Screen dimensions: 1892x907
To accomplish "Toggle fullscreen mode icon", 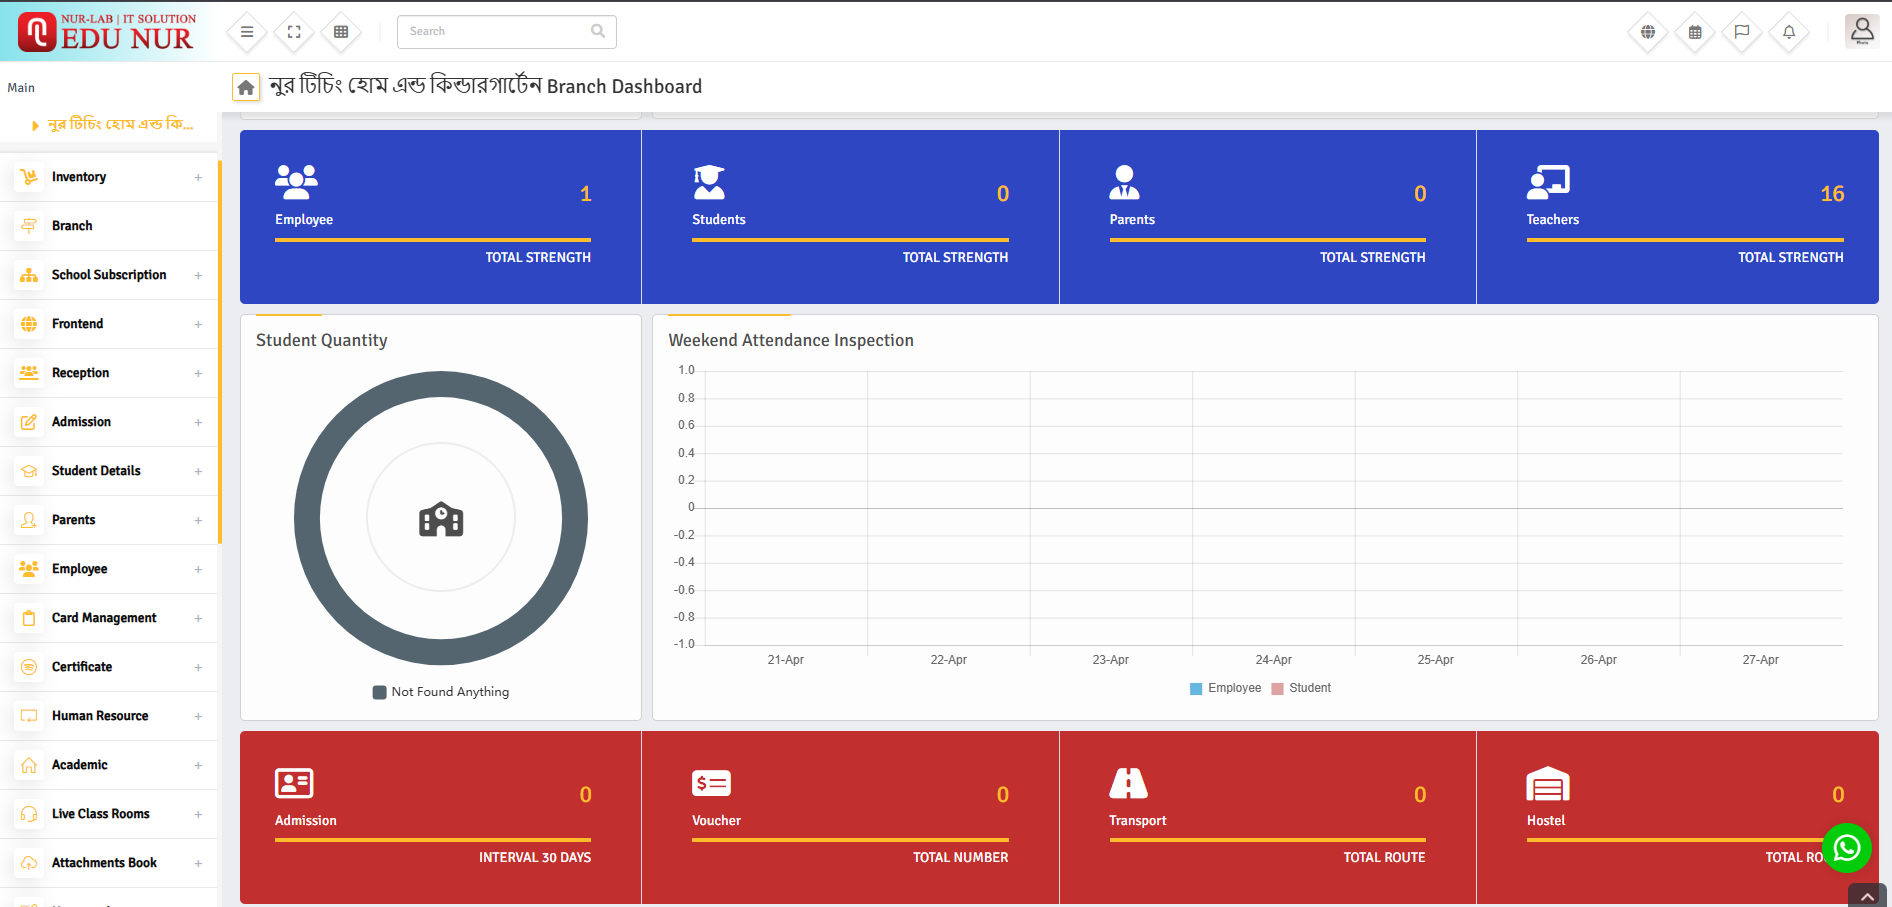I will (294, 32).
